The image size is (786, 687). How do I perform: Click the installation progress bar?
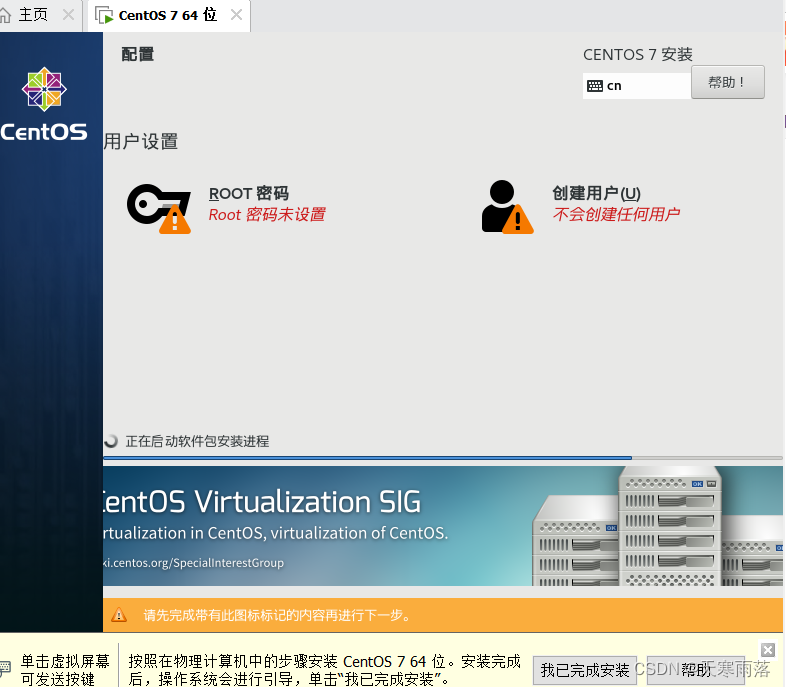(443, 457)
